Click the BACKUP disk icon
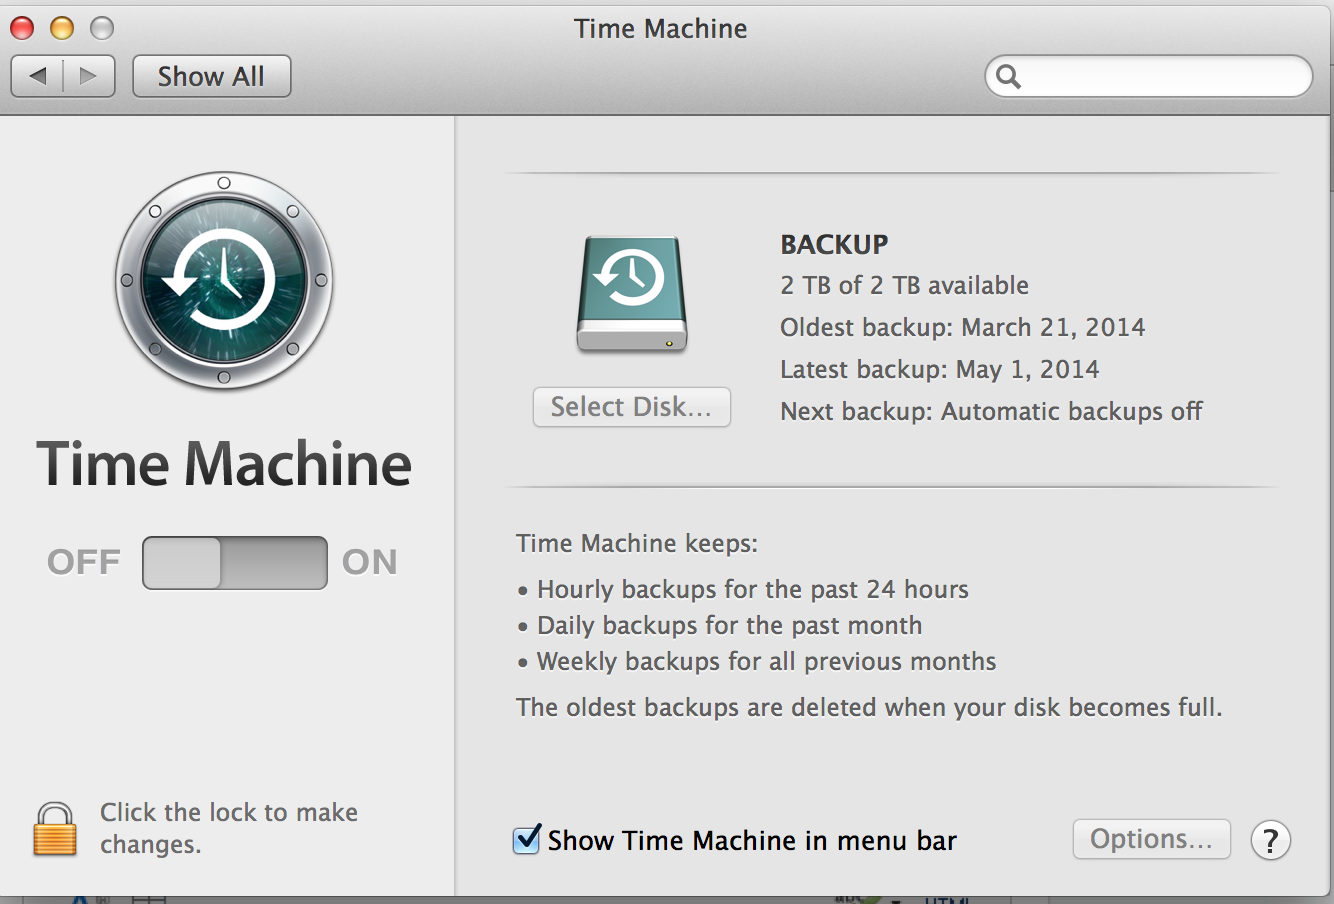The width and height of the screenshot is (1334, 904). pos(630,293)
